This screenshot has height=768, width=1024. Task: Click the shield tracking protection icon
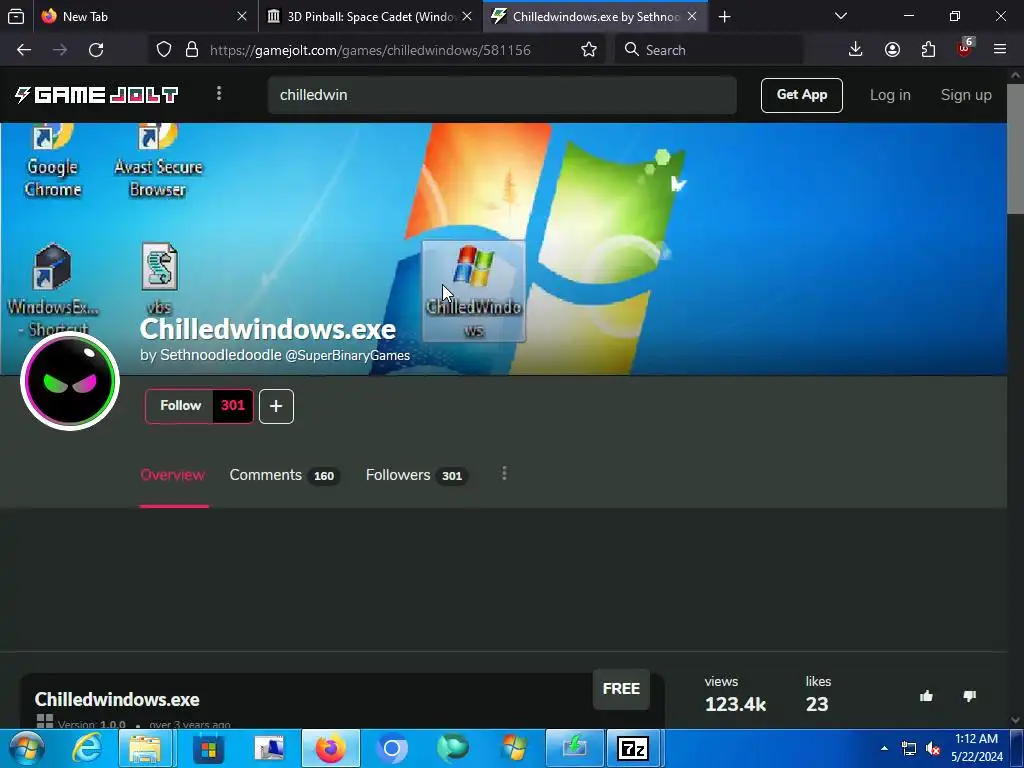tap(164, 50)
